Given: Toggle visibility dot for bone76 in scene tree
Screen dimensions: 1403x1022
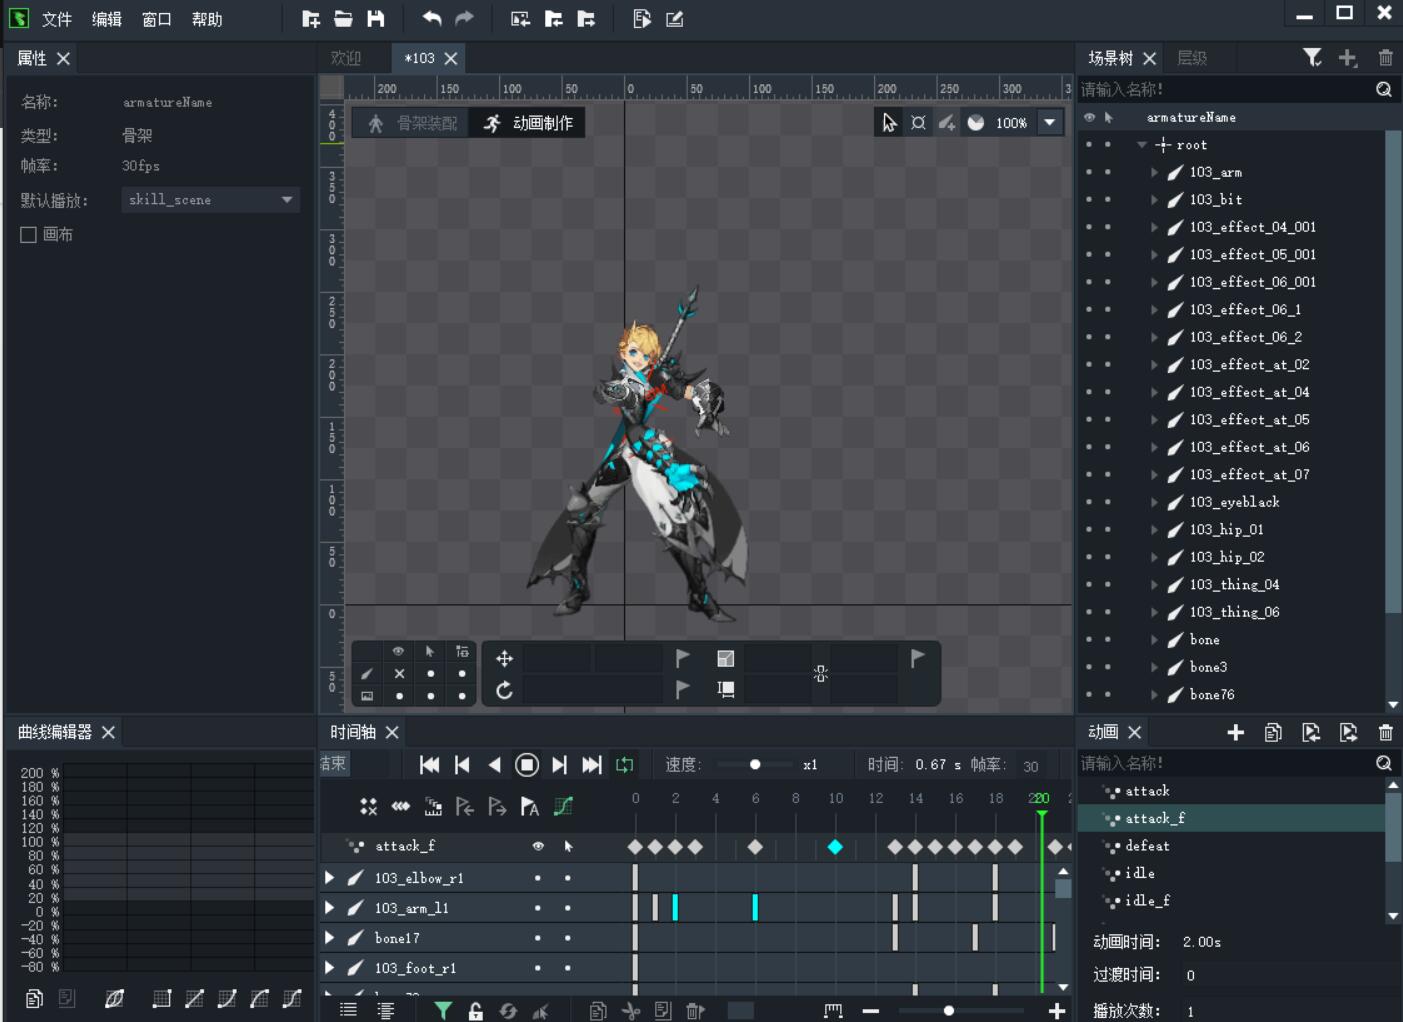Looking at the screenshot, I should tap(1089, 695).
